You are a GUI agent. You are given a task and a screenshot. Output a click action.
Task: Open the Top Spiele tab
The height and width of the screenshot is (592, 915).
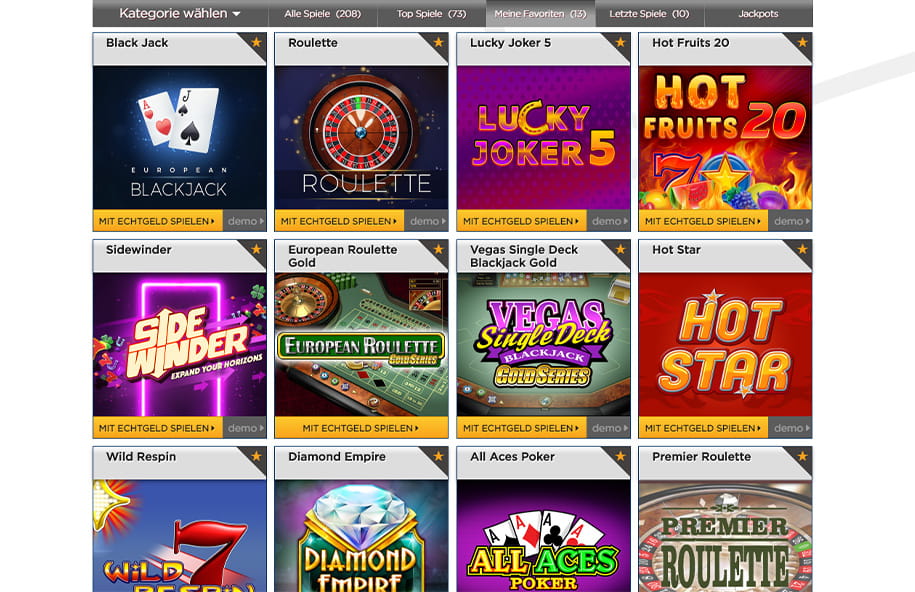click(431, 13)
